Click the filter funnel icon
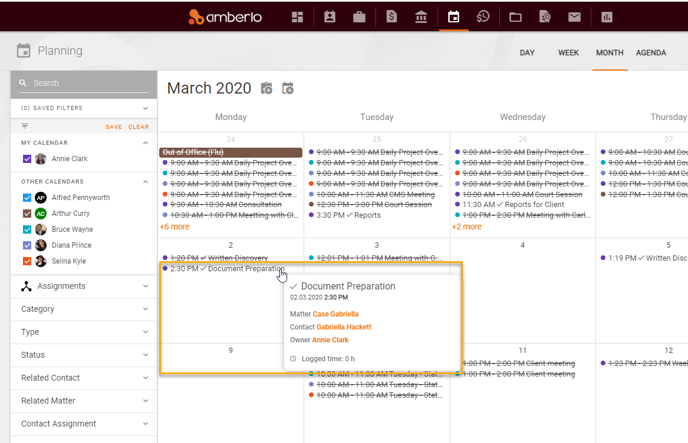 tap(25, 126)
